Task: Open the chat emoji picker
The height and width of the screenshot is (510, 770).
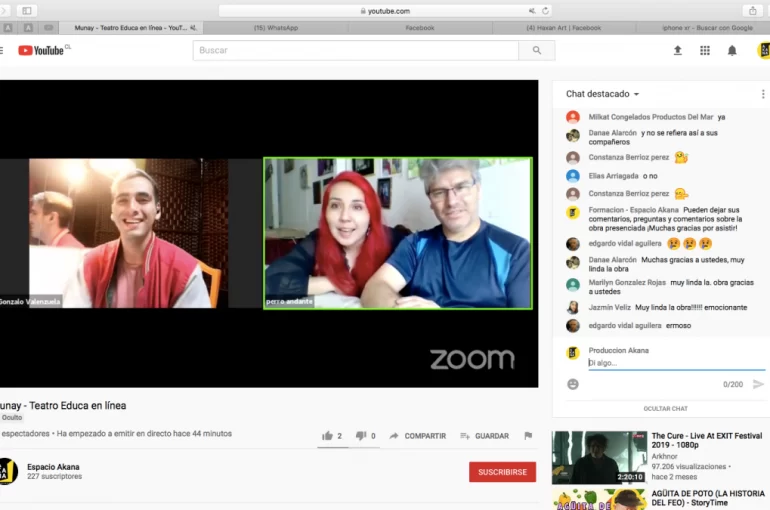Action: [x=573, y=384]
